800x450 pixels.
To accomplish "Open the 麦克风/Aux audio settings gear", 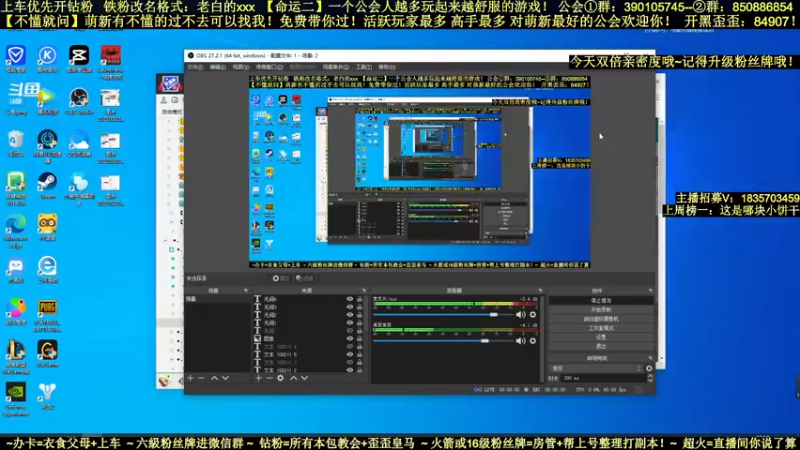I will (x=533, y=315).
